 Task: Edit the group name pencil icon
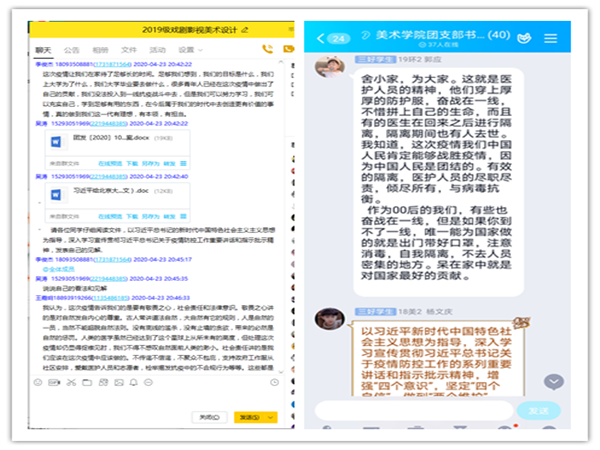[244, 27]
